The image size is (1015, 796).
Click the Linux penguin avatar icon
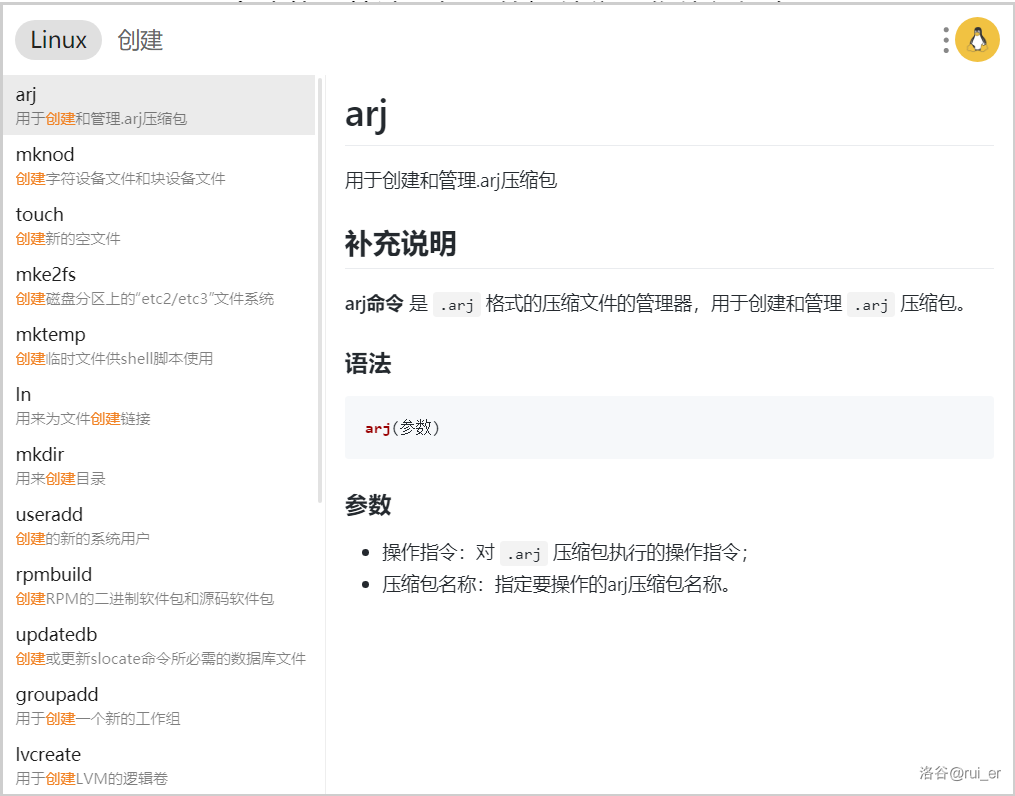tap(977, 40)
